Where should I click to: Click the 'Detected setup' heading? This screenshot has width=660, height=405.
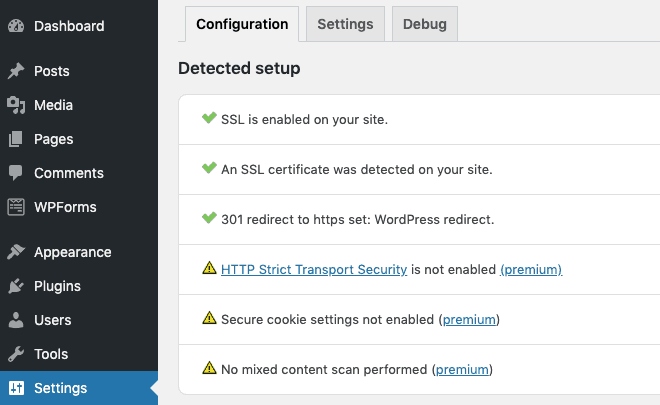pos(239,68)
